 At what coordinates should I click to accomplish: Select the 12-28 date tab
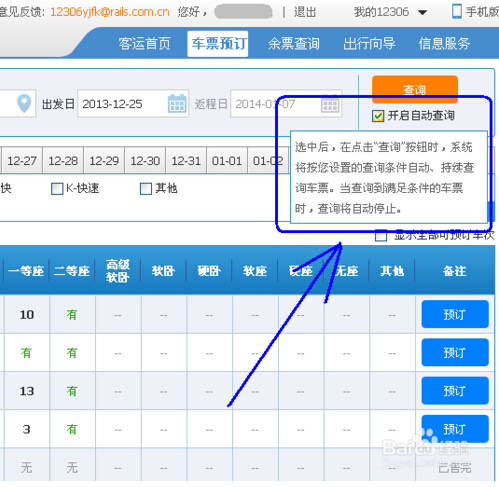[63, 161]
